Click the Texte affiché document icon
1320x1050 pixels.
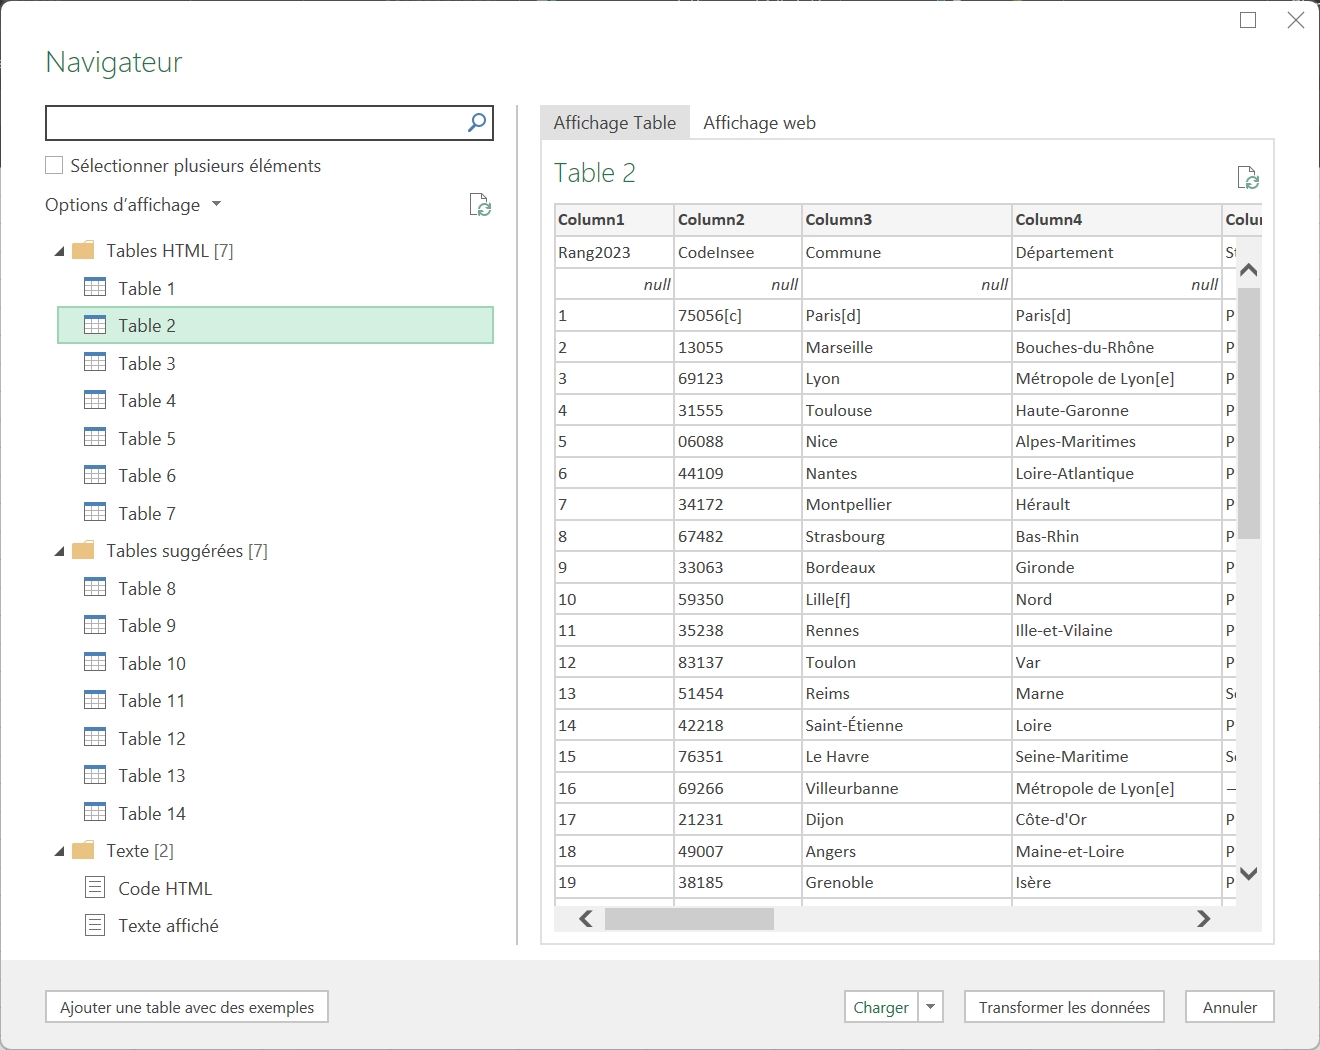click(95, 925)
